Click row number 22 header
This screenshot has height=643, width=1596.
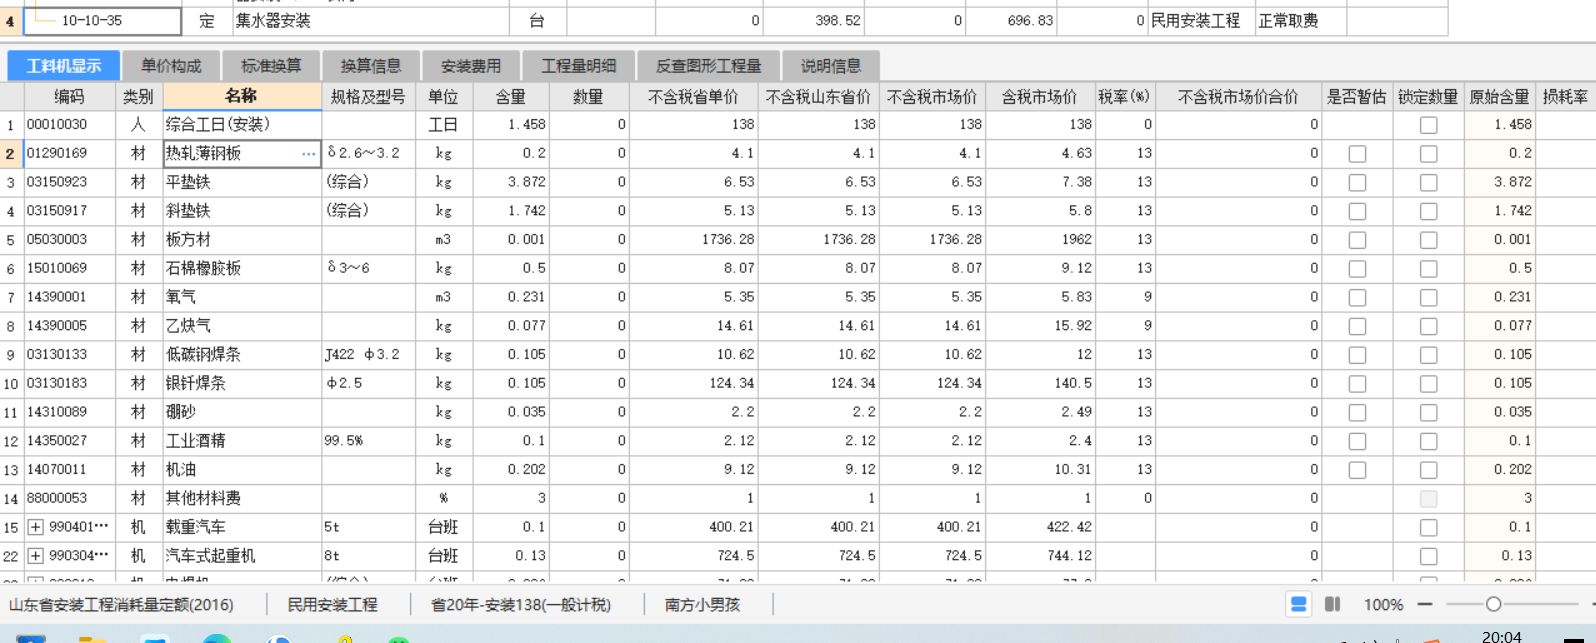[11, 556]
